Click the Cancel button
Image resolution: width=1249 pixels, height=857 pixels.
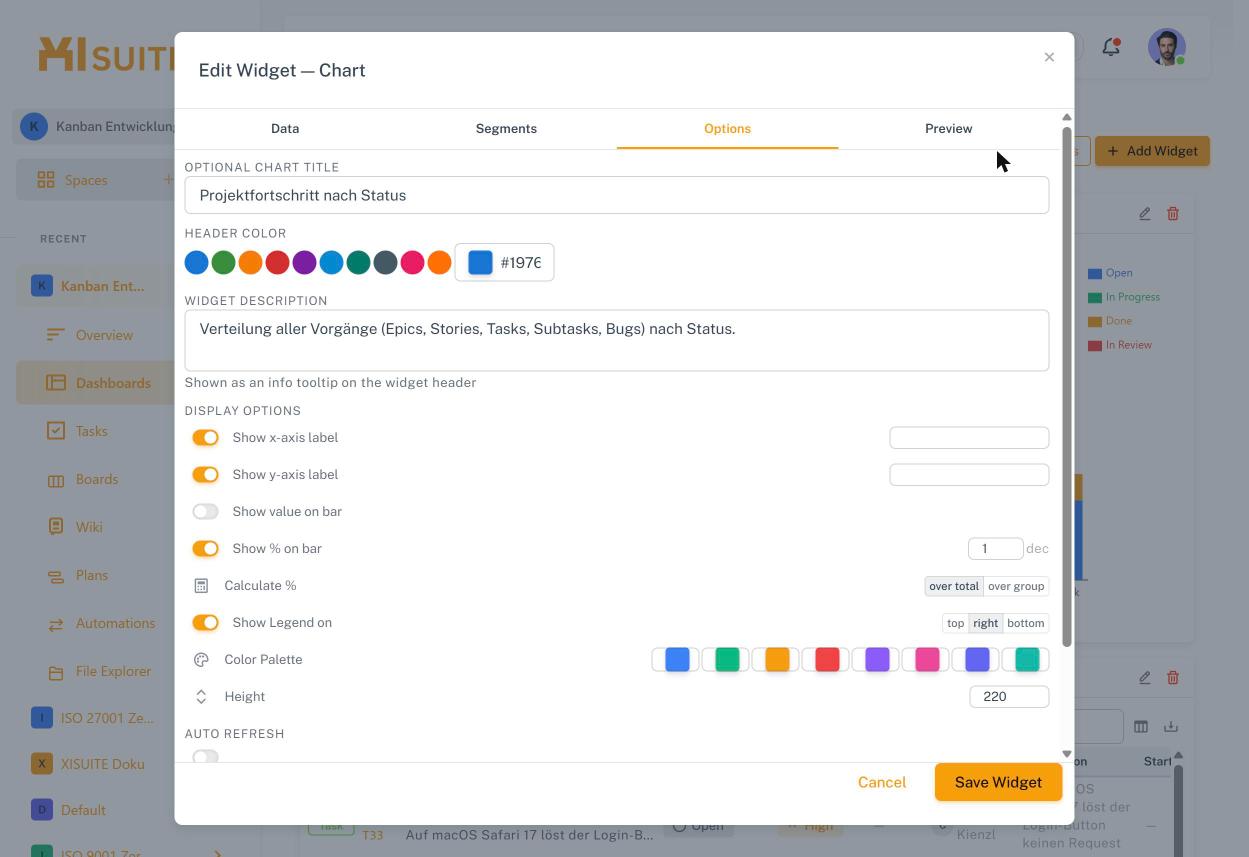coord(882,782)
